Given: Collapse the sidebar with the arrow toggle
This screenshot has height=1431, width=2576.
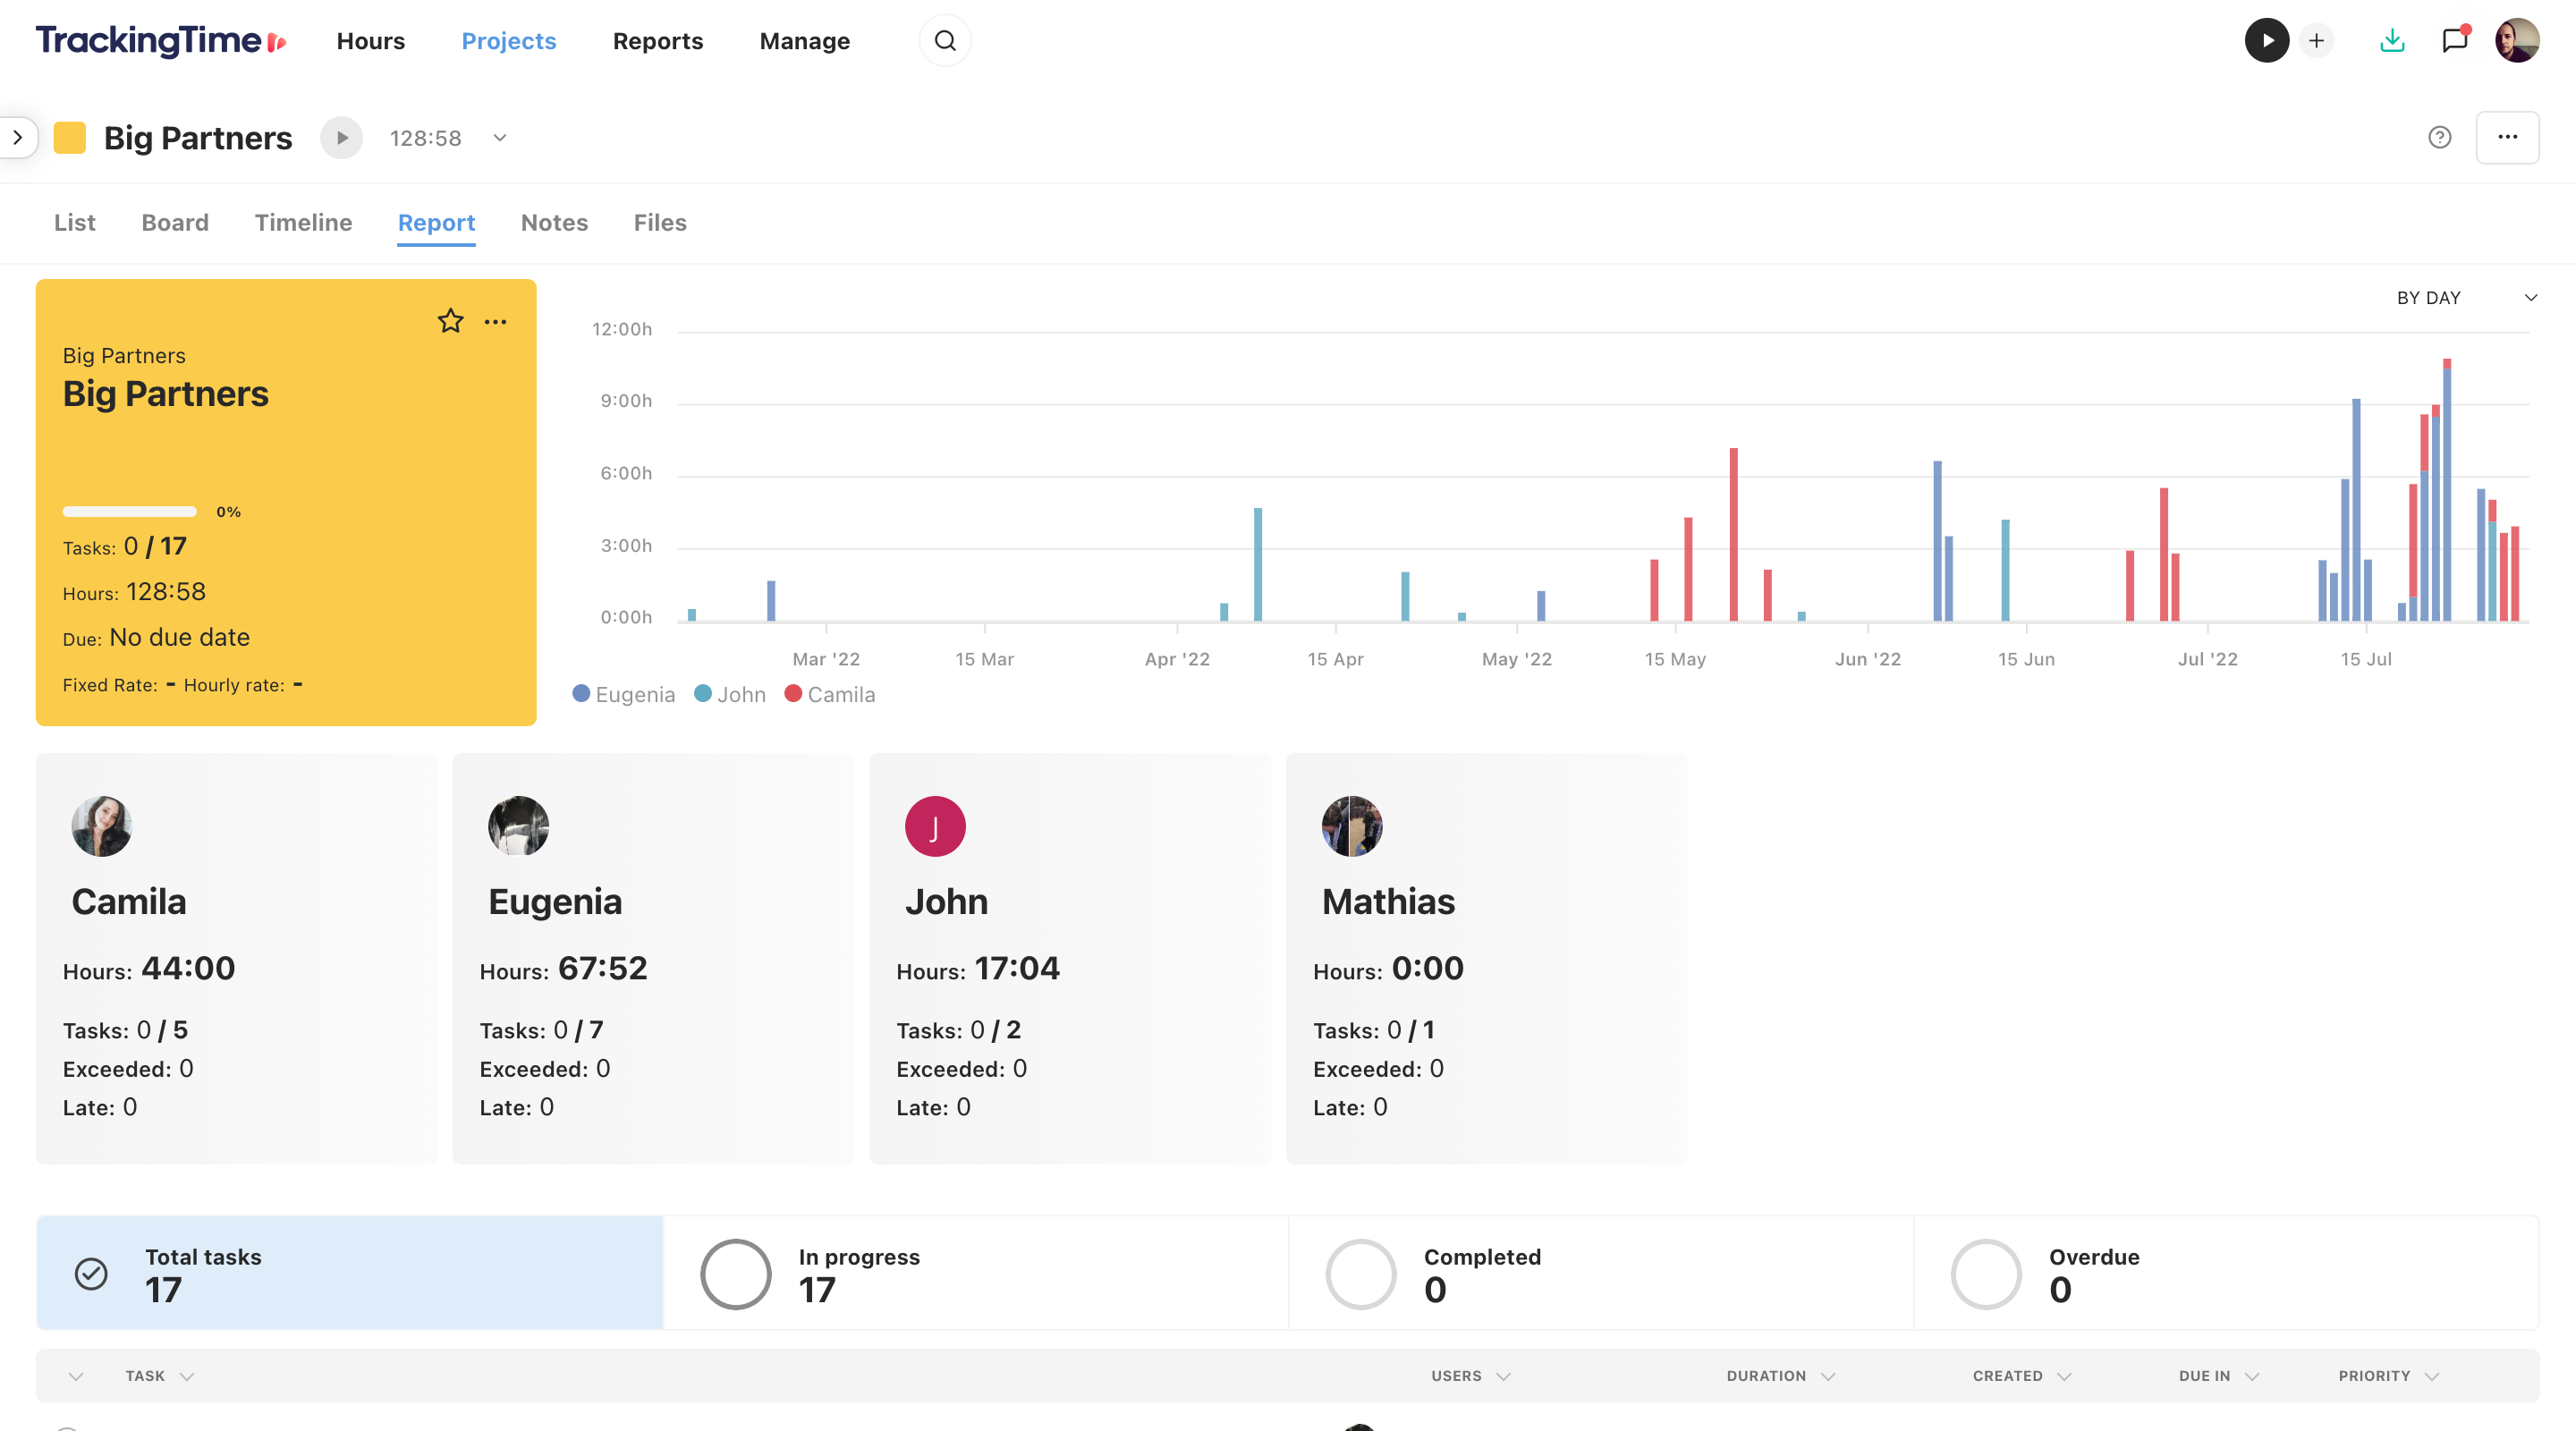Looking at the screenshot, I should (18, 137).
